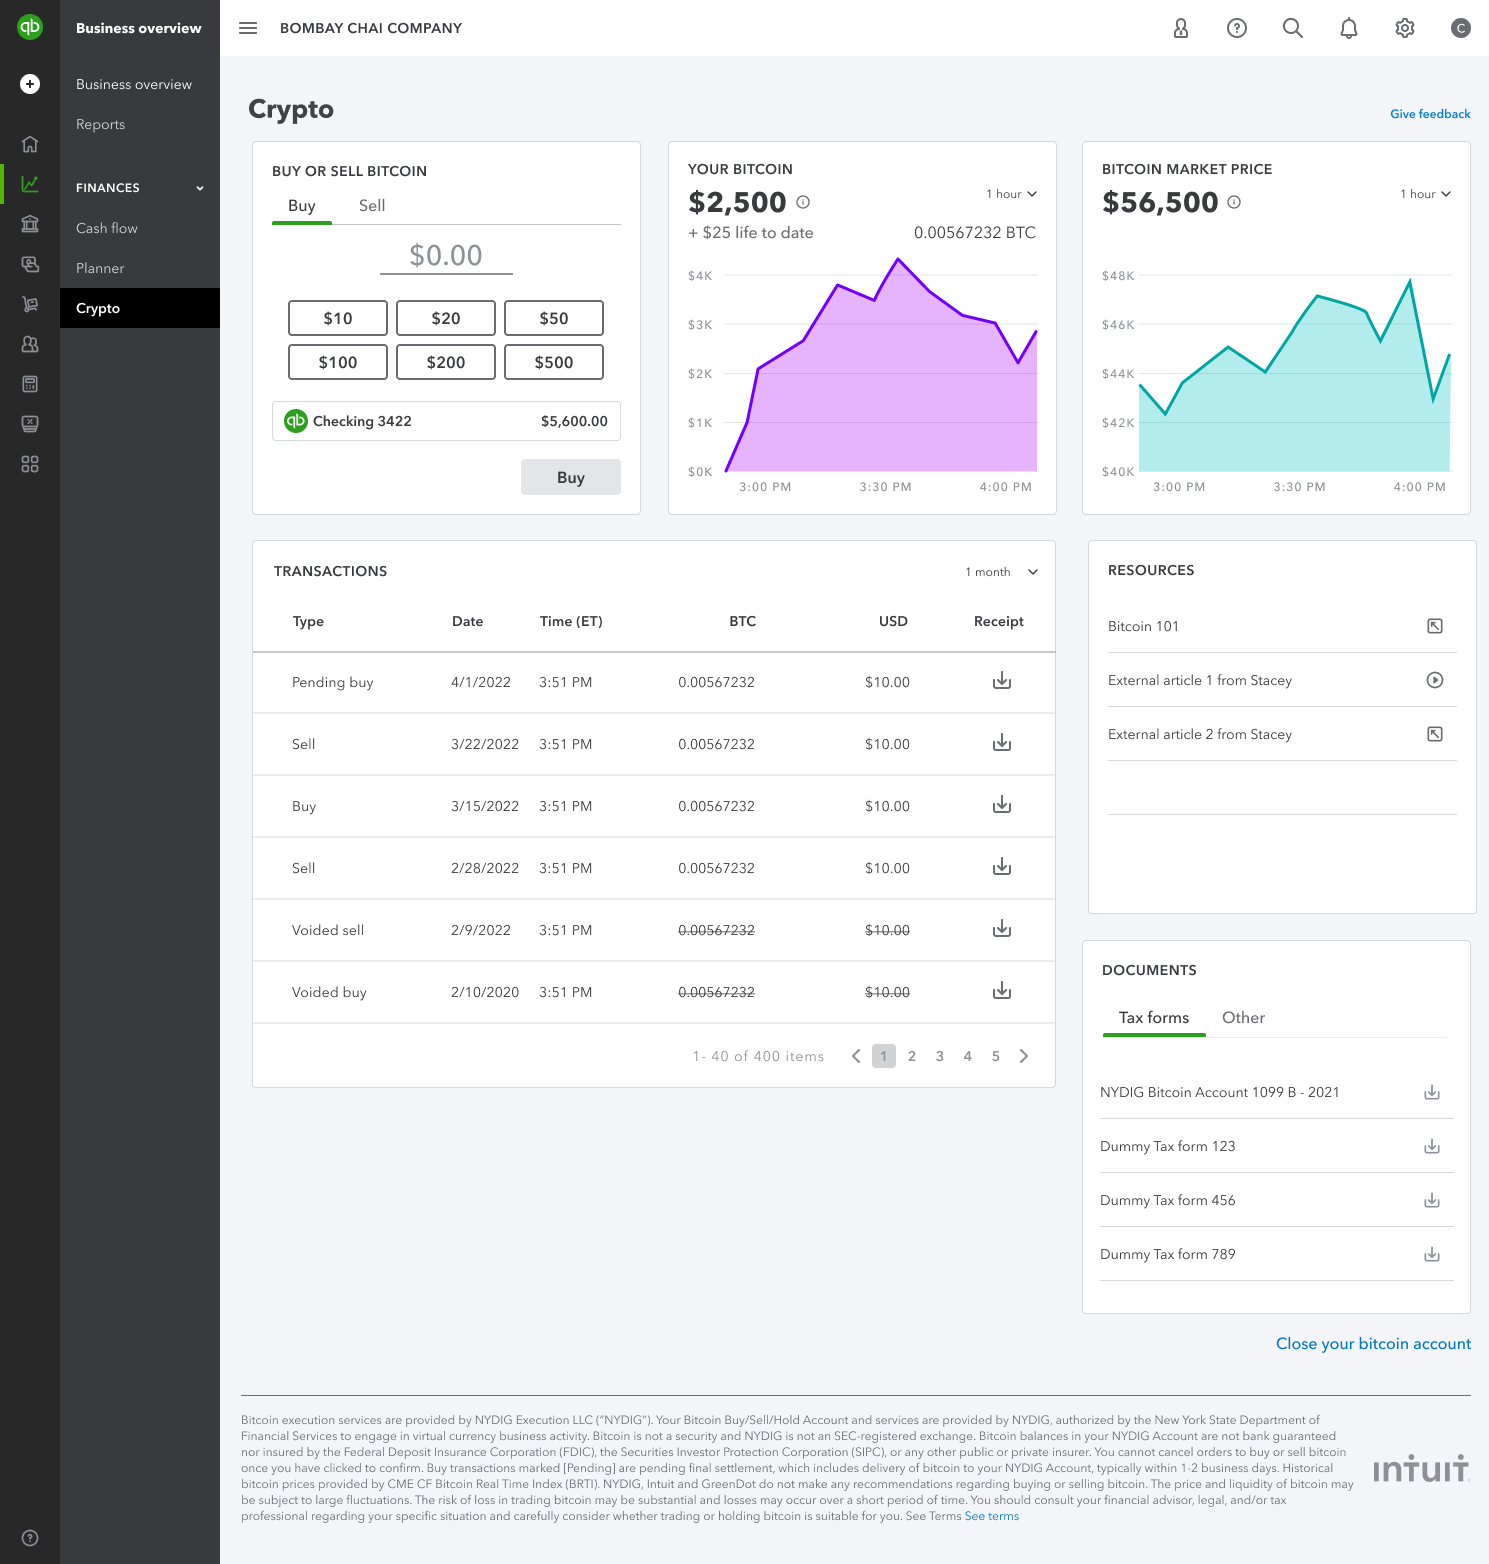Go to transactions page 2

coord(912,1056)
